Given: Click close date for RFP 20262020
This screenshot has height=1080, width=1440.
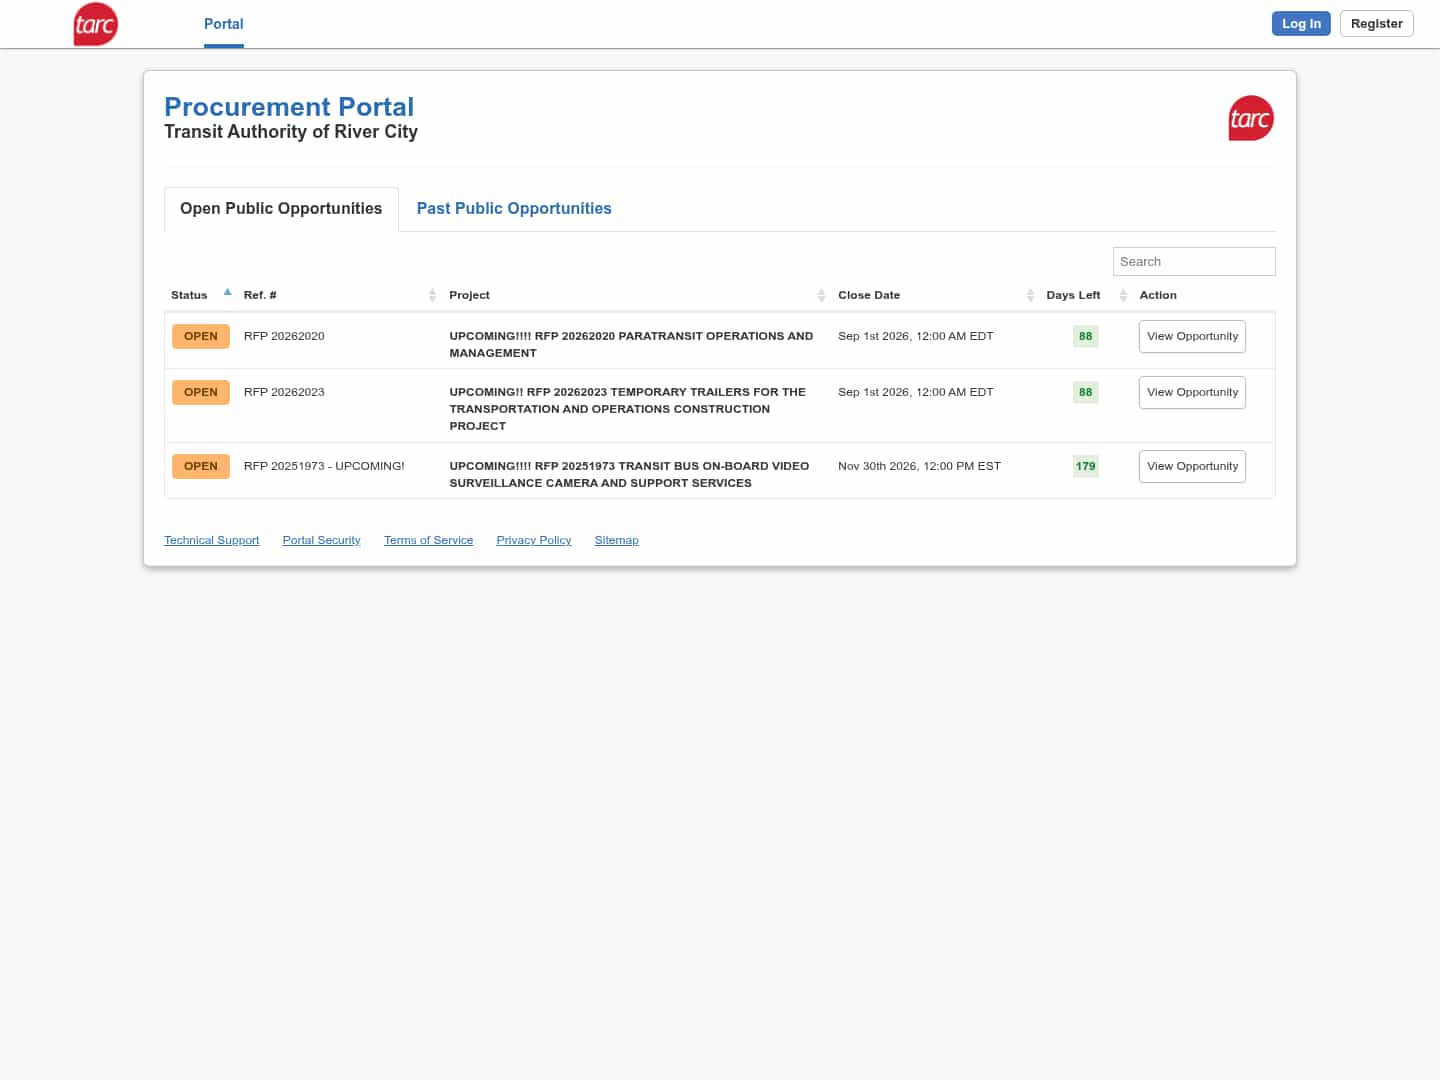Looking at the screenshot, I should 916,337.
